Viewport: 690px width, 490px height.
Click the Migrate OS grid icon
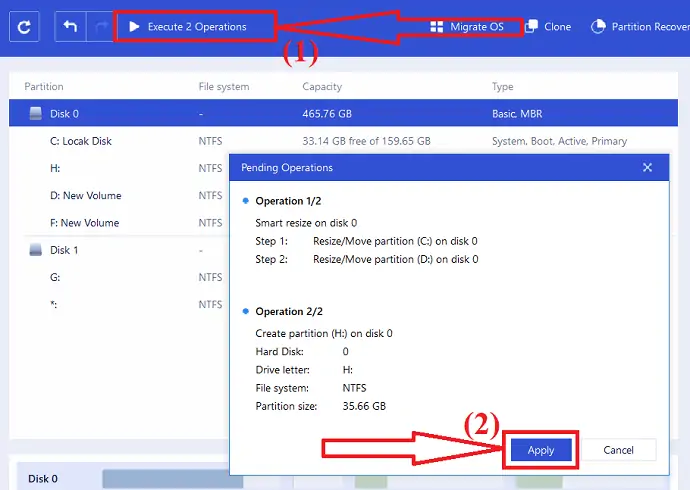(x=437, y=27)
